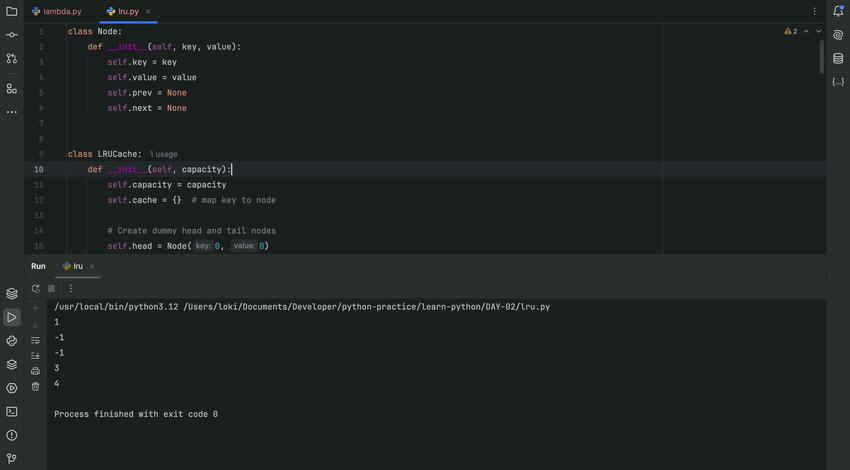The width and height of the screenshot is (850, 470).
Task: Open Run toolbar more options menu
Action: tap(70, 288)
